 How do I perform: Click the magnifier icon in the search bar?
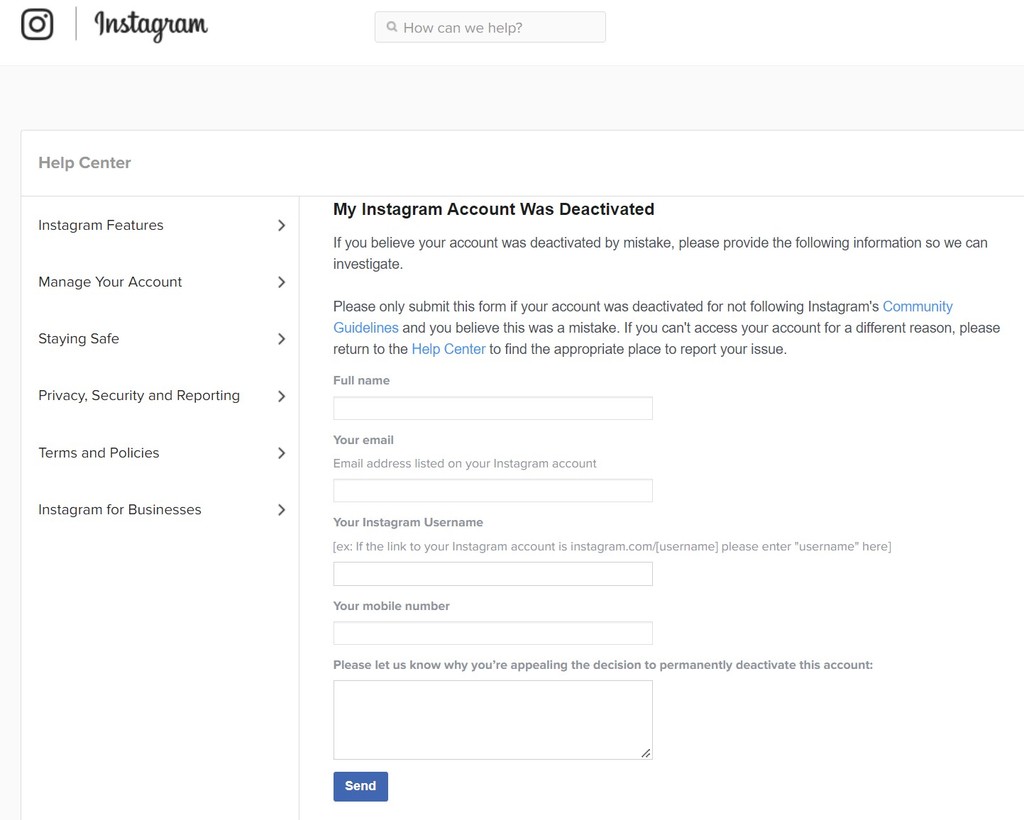coord(391,27)
